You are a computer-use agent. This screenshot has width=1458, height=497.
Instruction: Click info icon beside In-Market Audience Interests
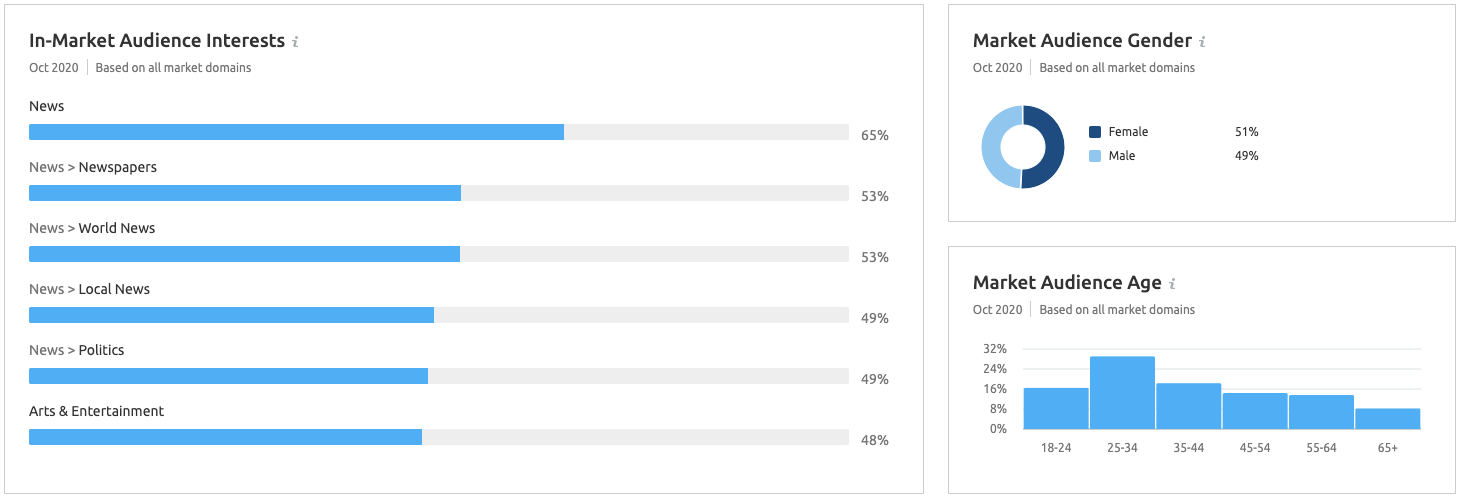295,42
